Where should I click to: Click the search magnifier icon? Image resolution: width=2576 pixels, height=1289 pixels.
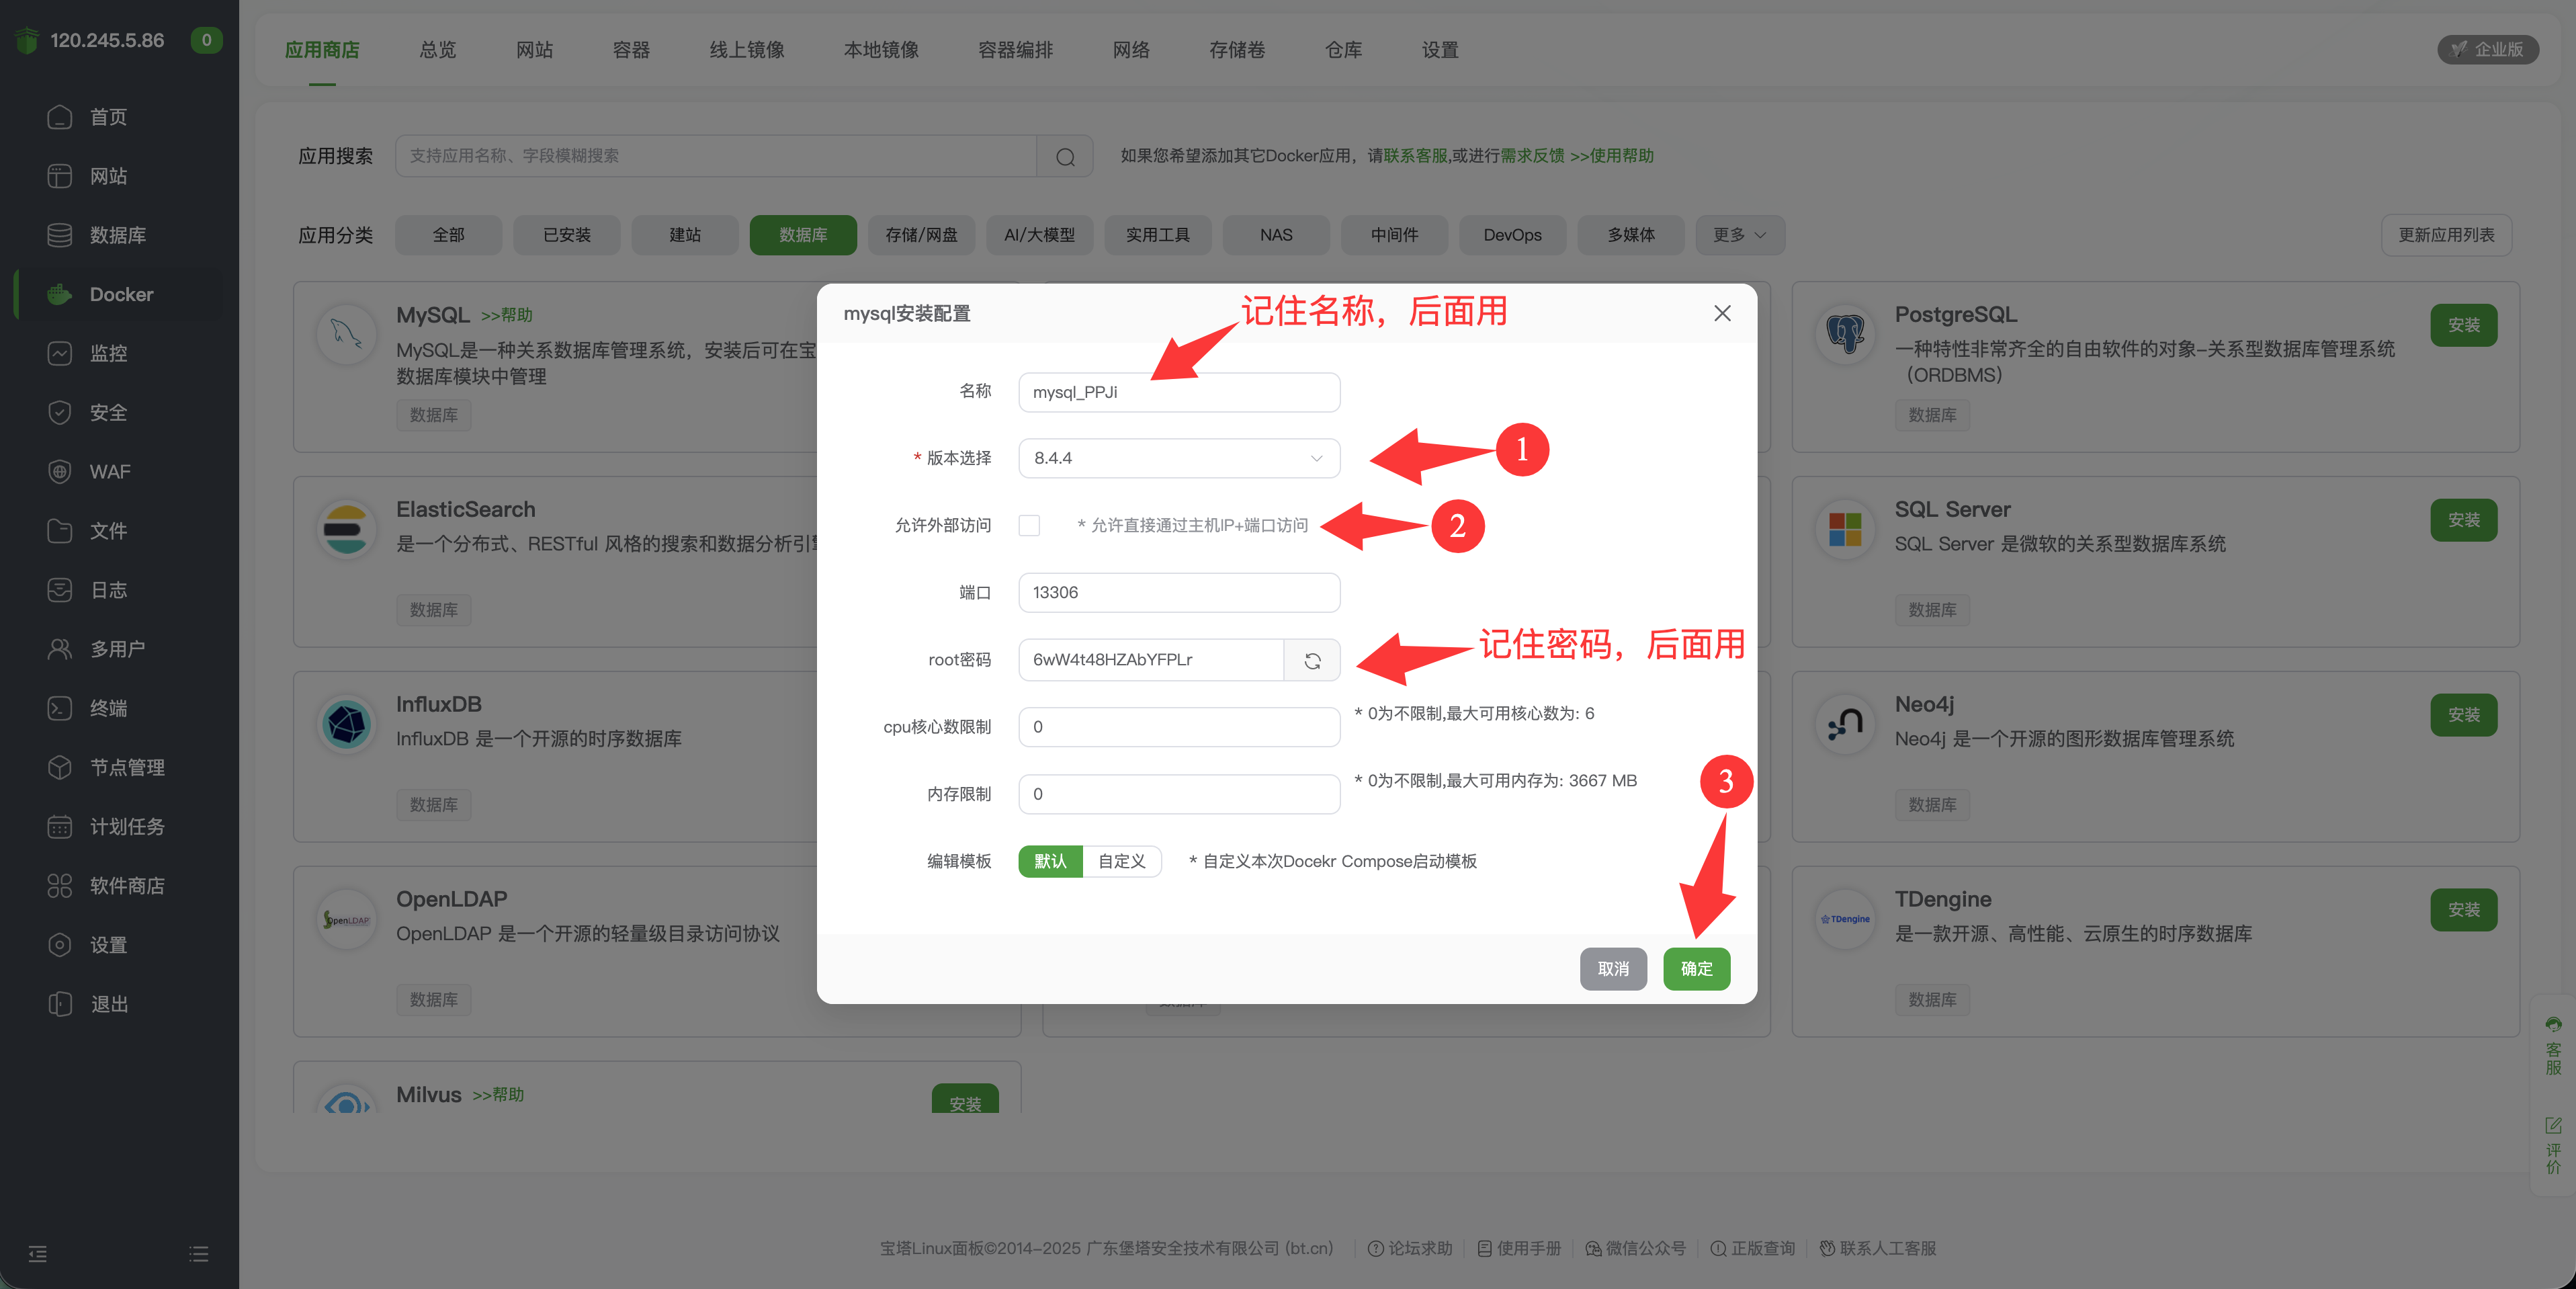click(1065, 157)
